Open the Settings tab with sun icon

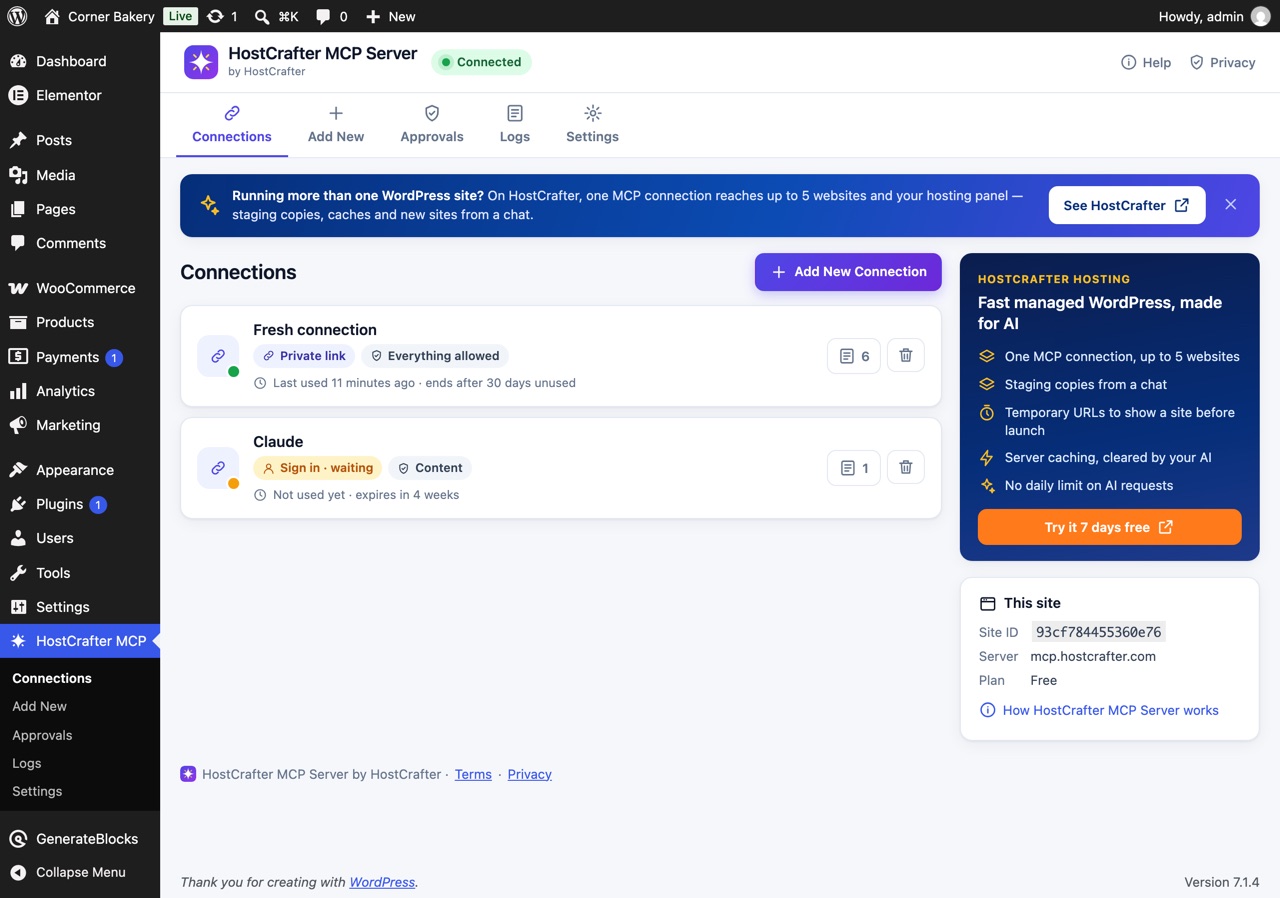(x=592, y=125)
